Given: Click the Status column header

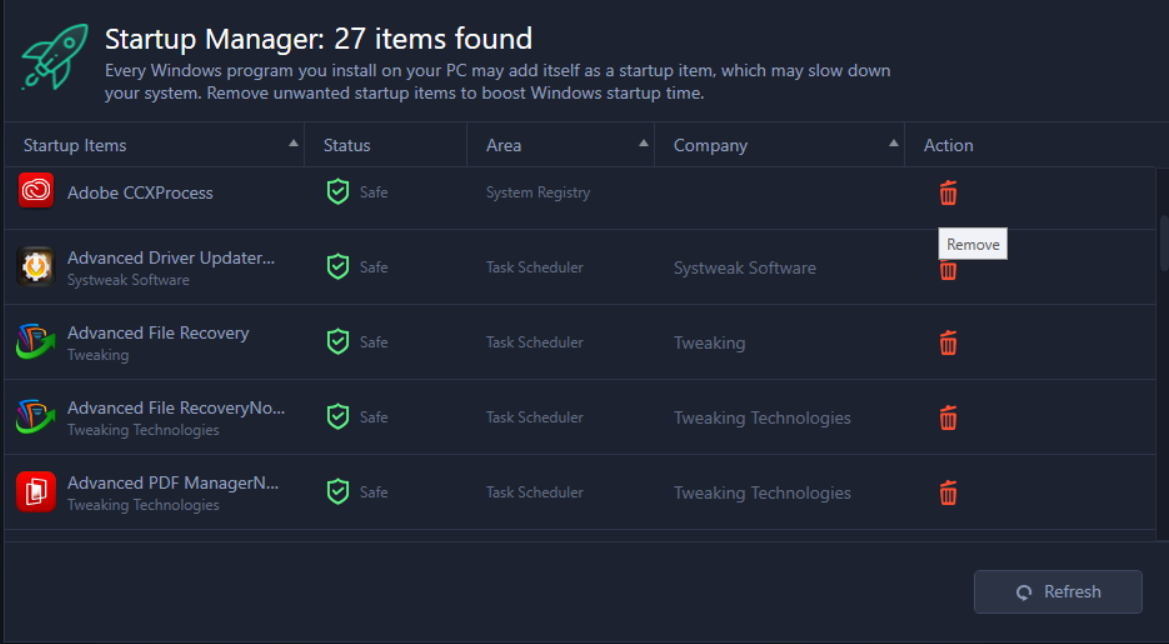Looking at the screenshot, I should (x=346, y=145).
